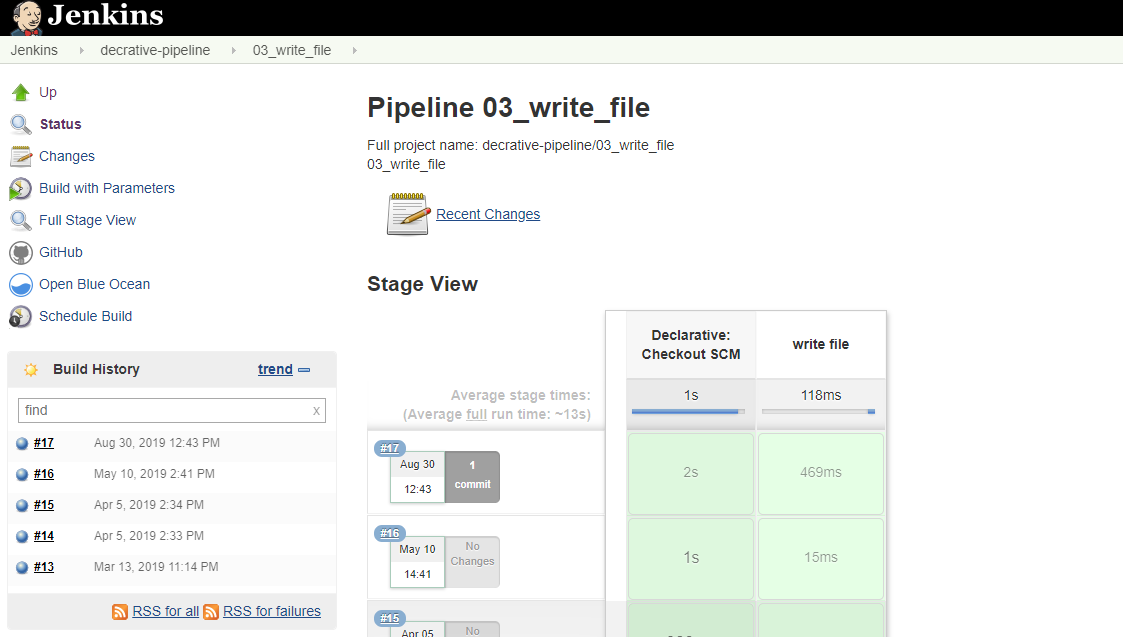The image size is (1123, 637).
Task: Open the Build History trend link
Action: [x=275, y=369]
